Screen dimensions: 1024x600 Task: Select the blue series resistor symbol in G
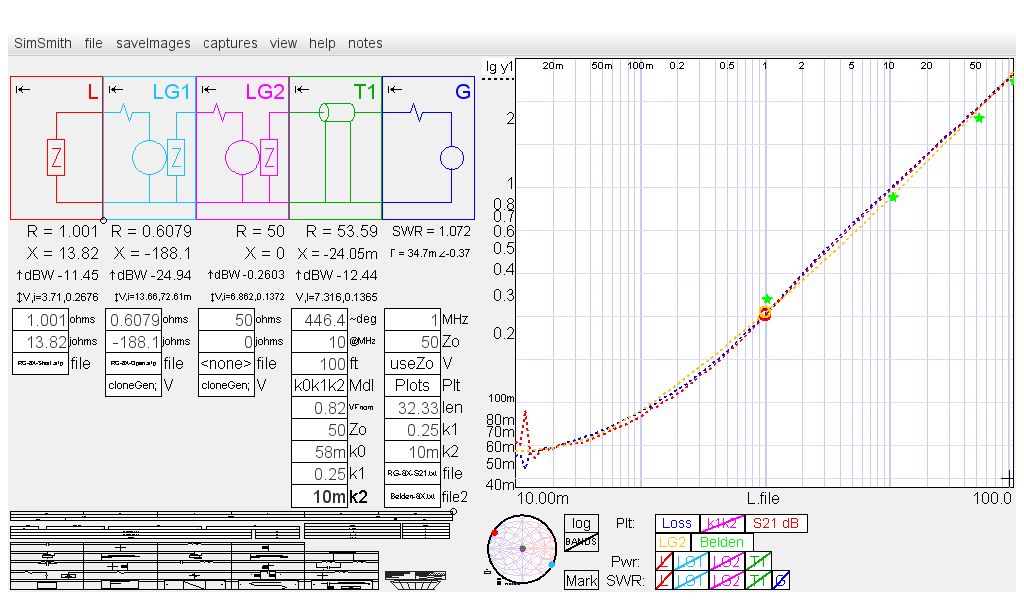tap(416, 112)
